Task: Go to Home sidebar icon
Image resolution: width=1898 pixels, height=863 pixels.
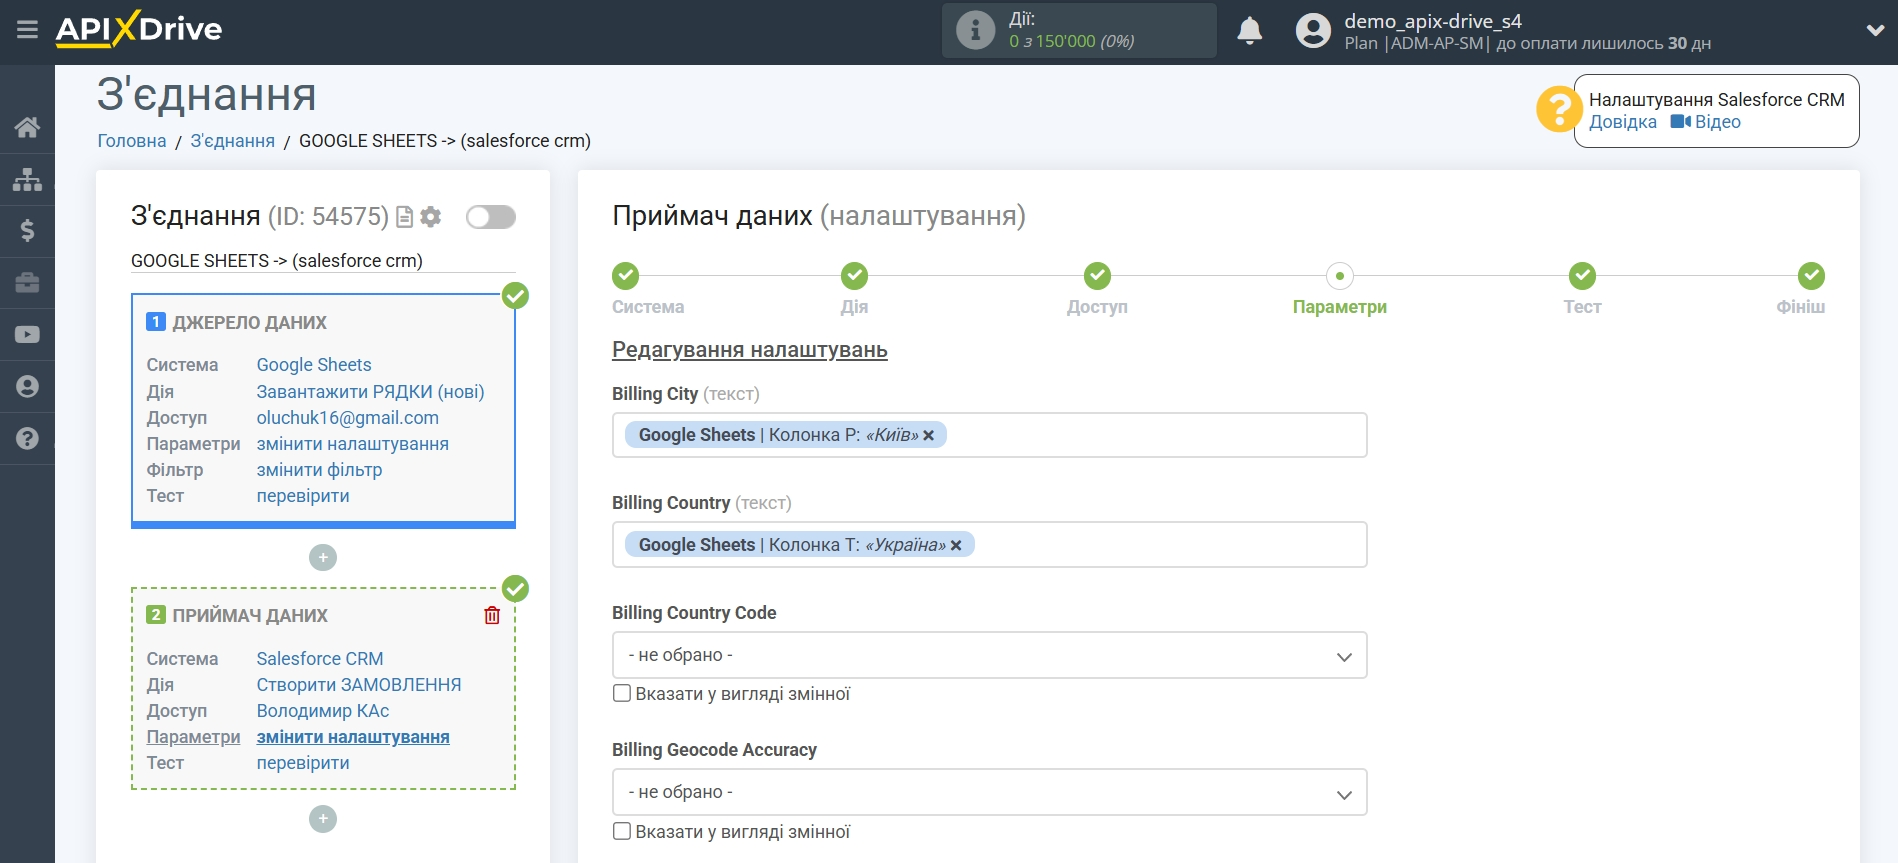Action: (27, 127)
